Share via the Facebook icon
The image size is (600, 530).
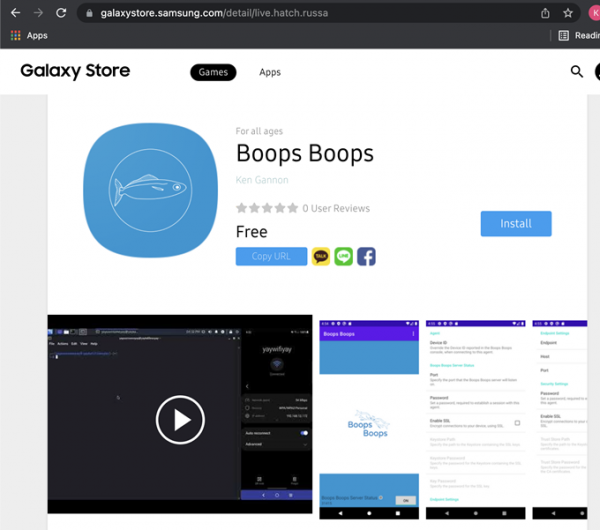coord(367,256)
